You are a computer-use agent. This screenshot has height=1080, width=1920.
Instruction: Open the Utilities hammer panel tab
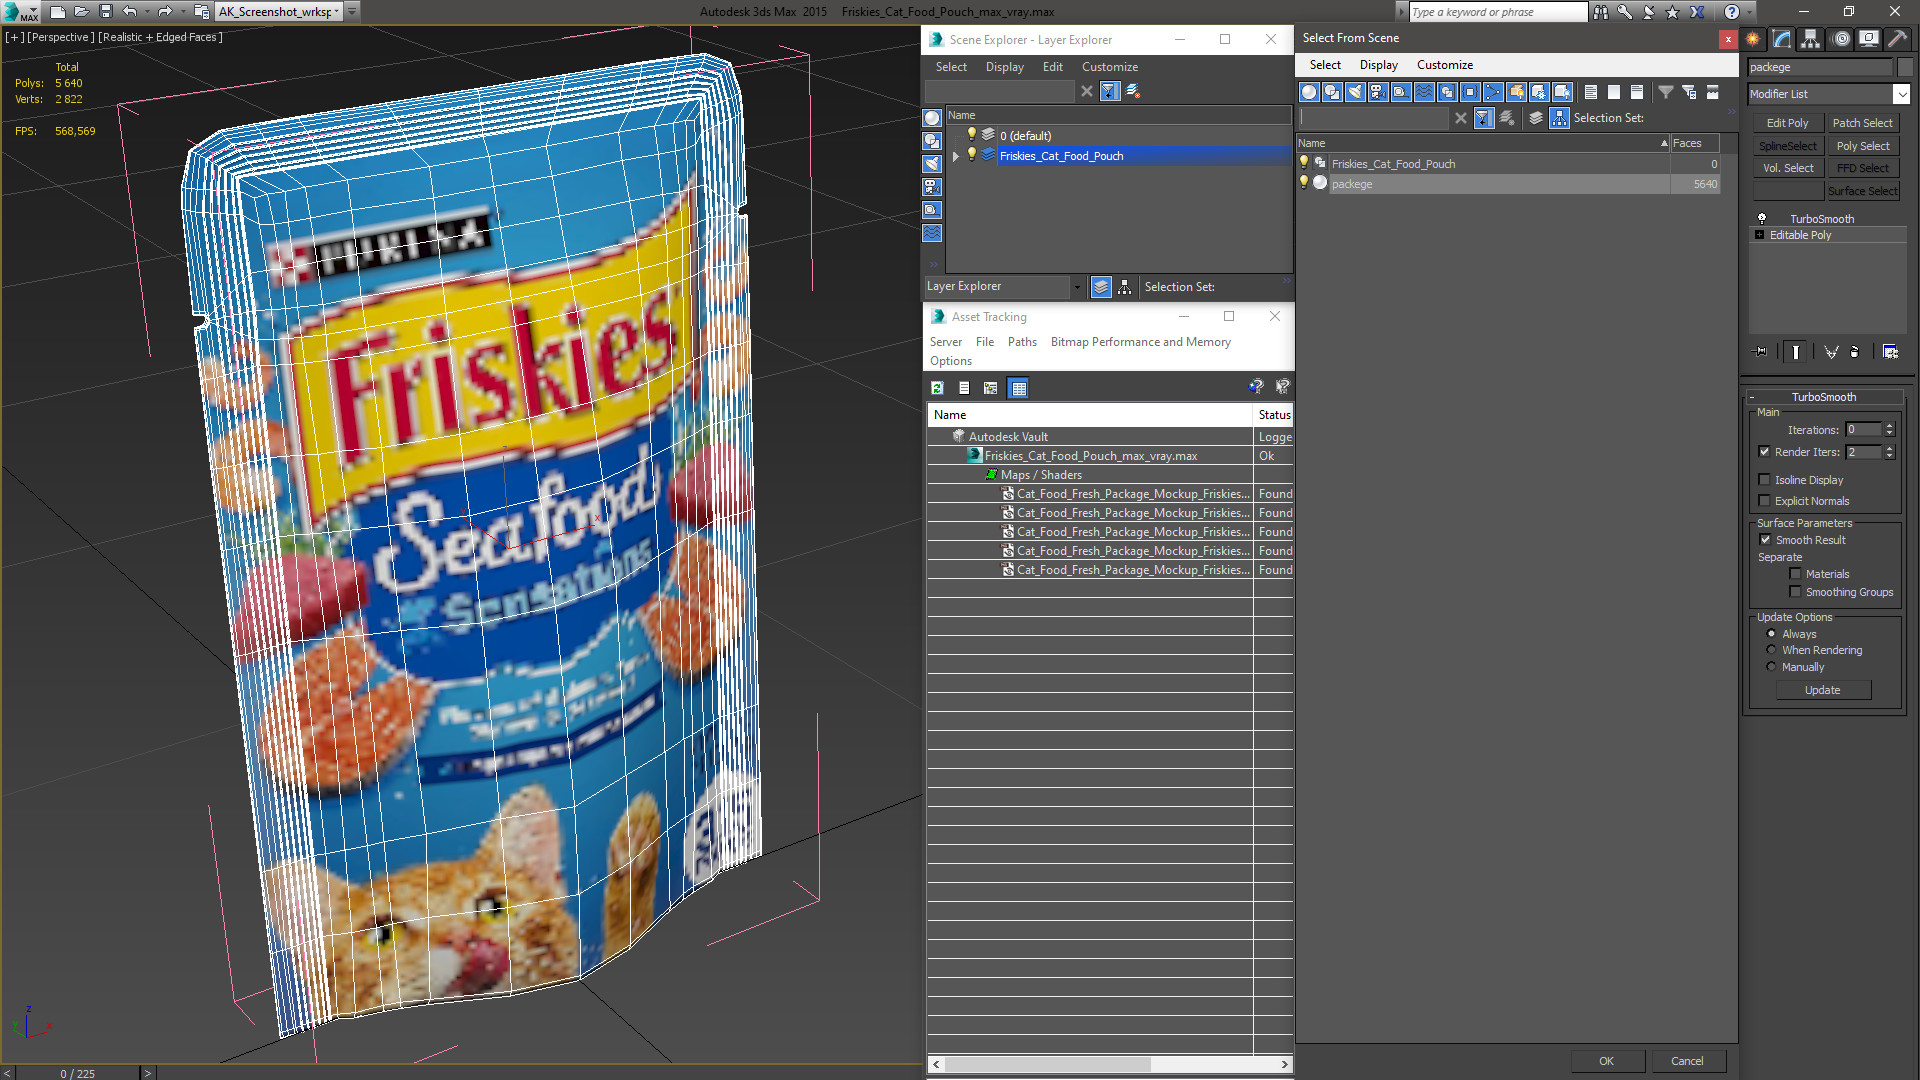[1897, 39]
